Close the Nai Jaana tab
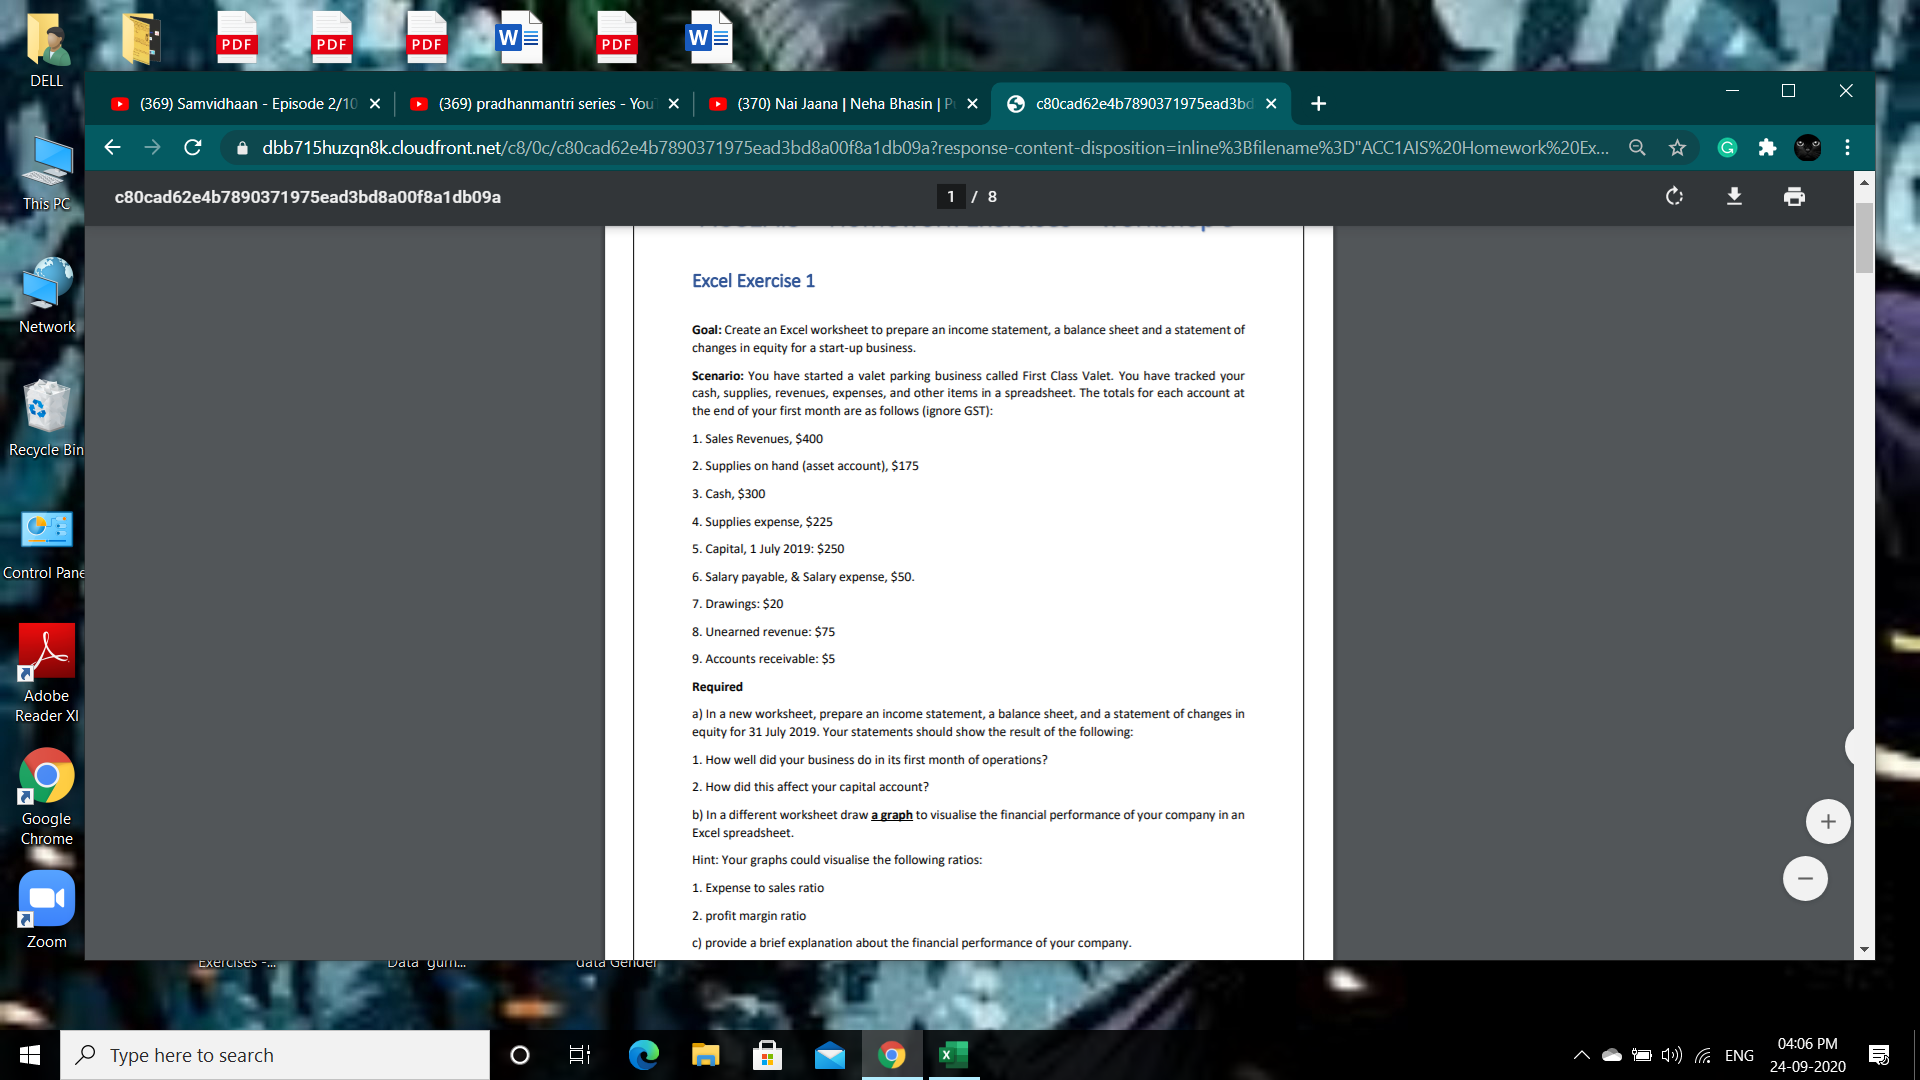Image resolution: width=1920 pixels, height=1080 pixels. (972, 104)
